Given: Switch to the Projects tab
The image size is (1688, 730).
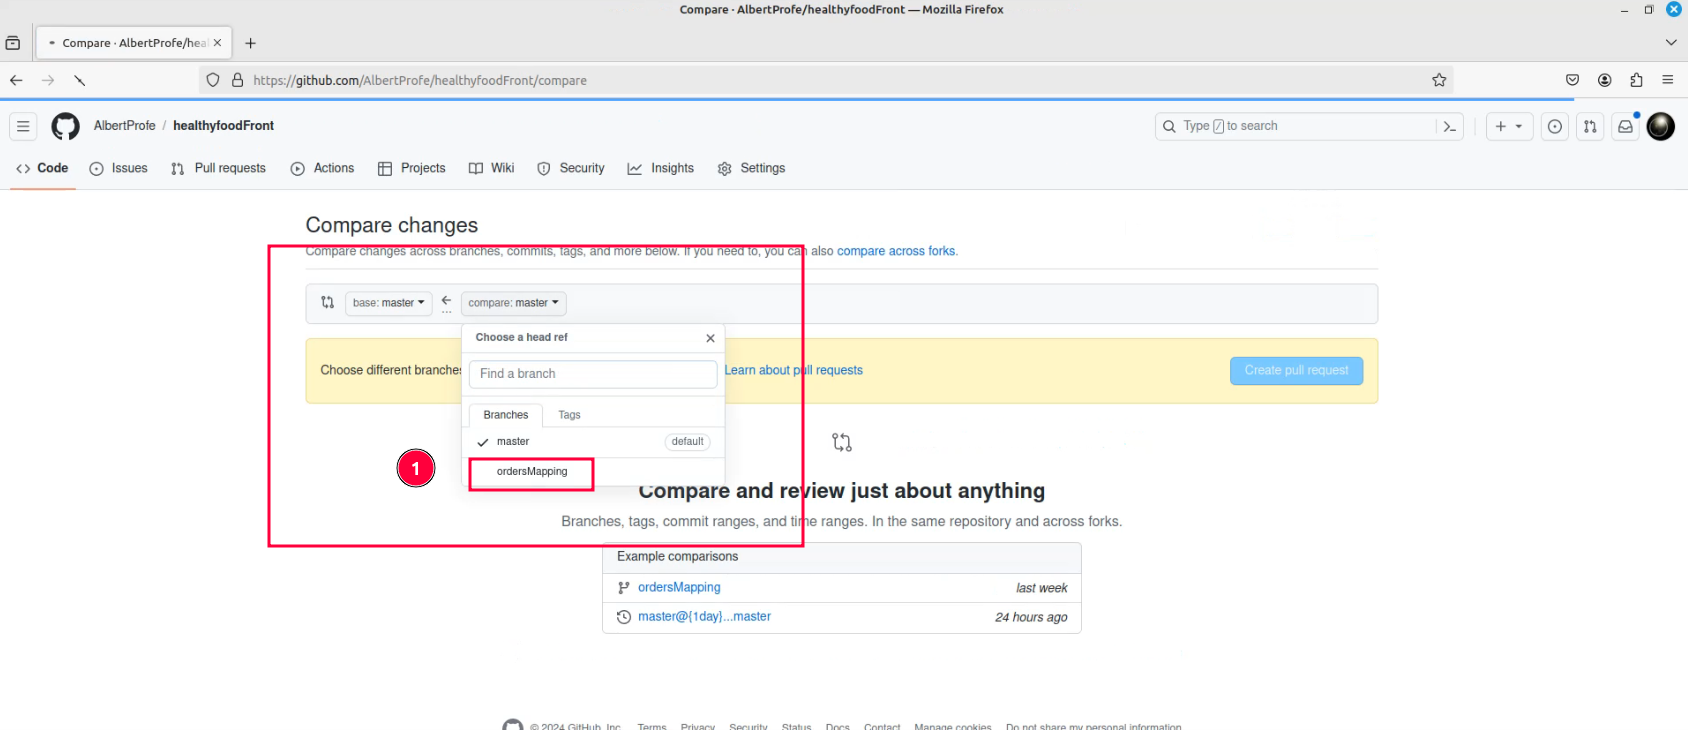Looking at the screenshot, I should tap(412, 168).
